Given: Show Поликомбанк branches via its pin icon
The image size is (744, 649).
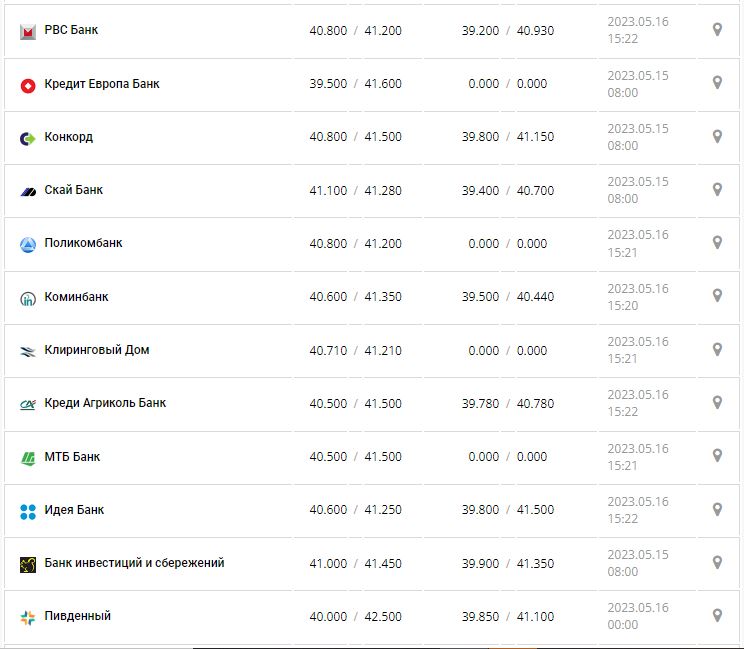Looking at the screenshot, I should tap(717, 242).
